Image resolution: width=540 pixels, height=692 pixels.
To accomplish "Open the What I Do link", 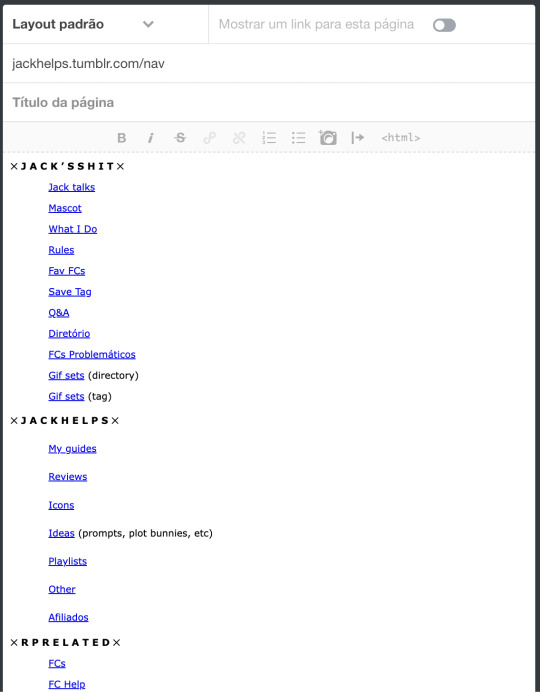I will coord(73,229).
